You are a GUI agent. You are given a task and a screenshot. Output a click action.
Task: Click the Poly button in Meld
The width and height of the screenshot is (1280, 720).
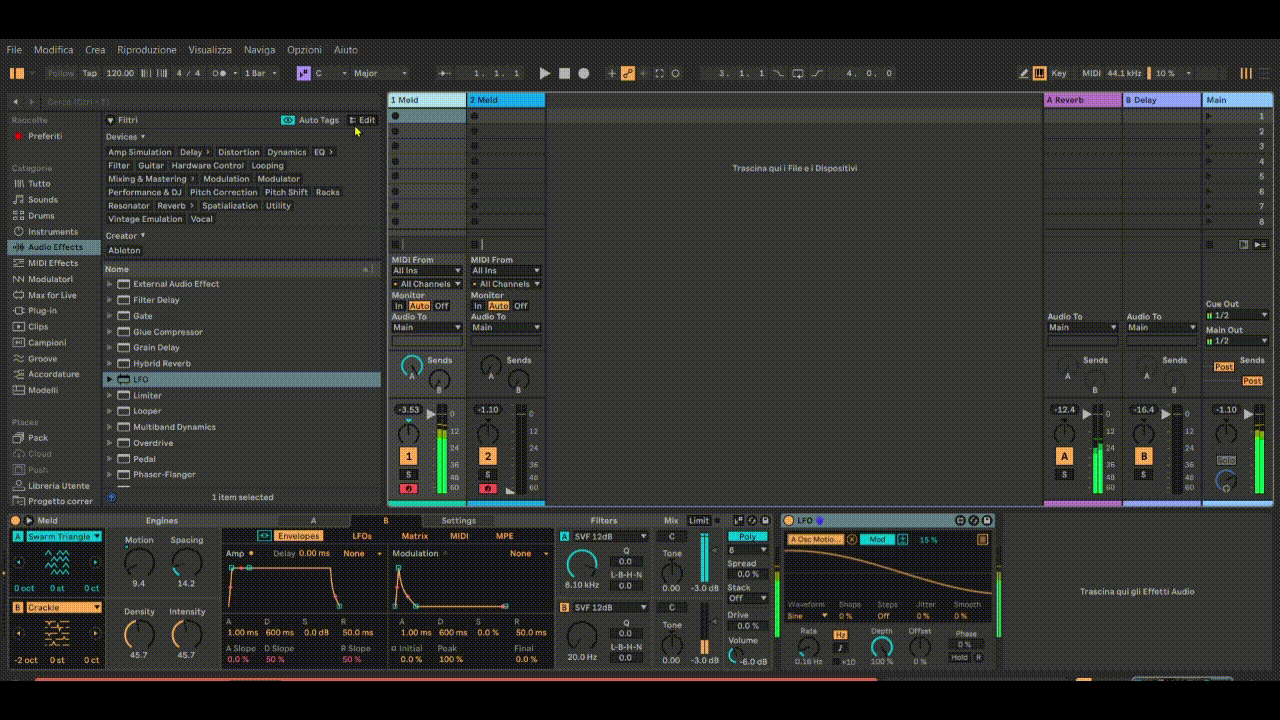point(747,537)
